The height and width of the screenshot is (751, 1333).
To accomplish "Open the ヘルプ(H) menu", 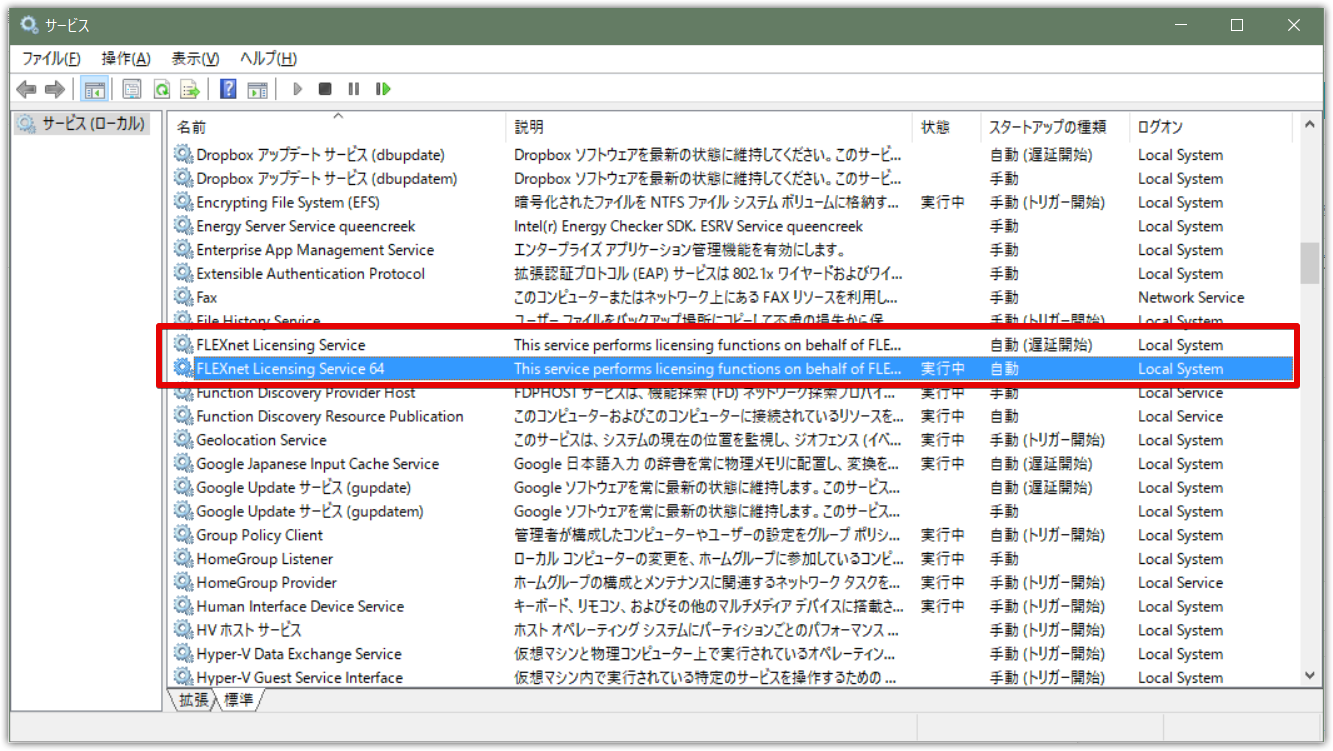I will click(x=268, y=59).
